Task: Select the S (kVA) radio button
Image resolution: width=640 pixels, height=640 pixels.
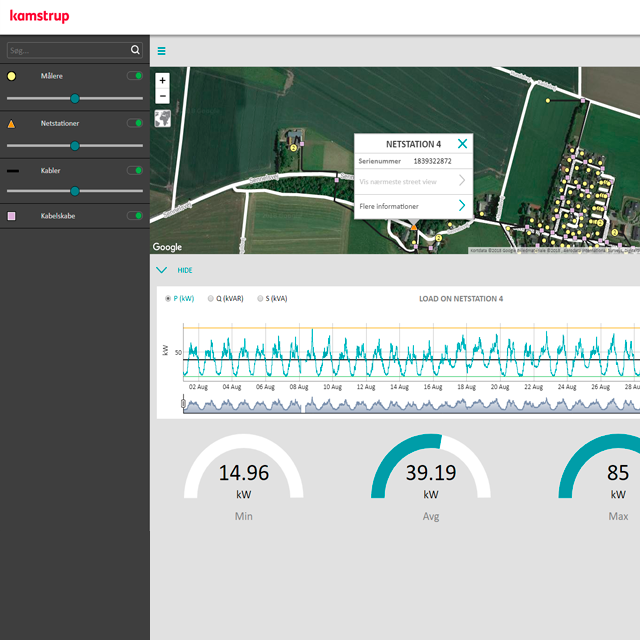Action: (261, 298)
